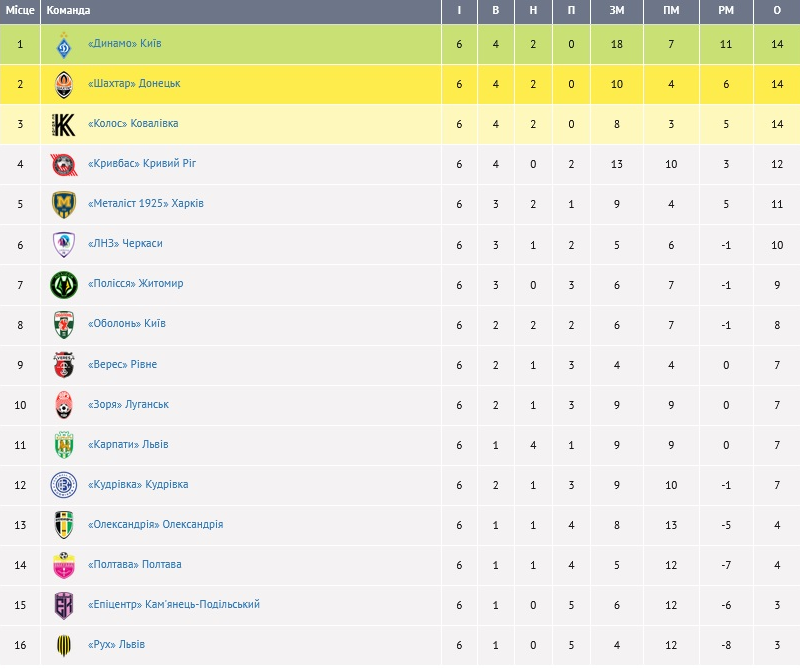This screenshot has width=800, height=669.
Task: Click the Epitsentr Kamianets-Podilskyi logo
Action: coord(64,606)
